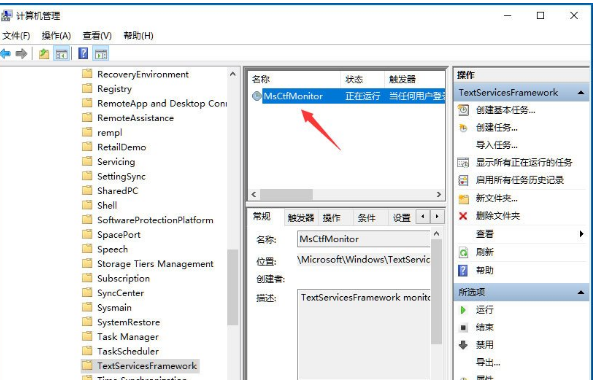Click the Speech folder icon

click(x=87, y=249)
